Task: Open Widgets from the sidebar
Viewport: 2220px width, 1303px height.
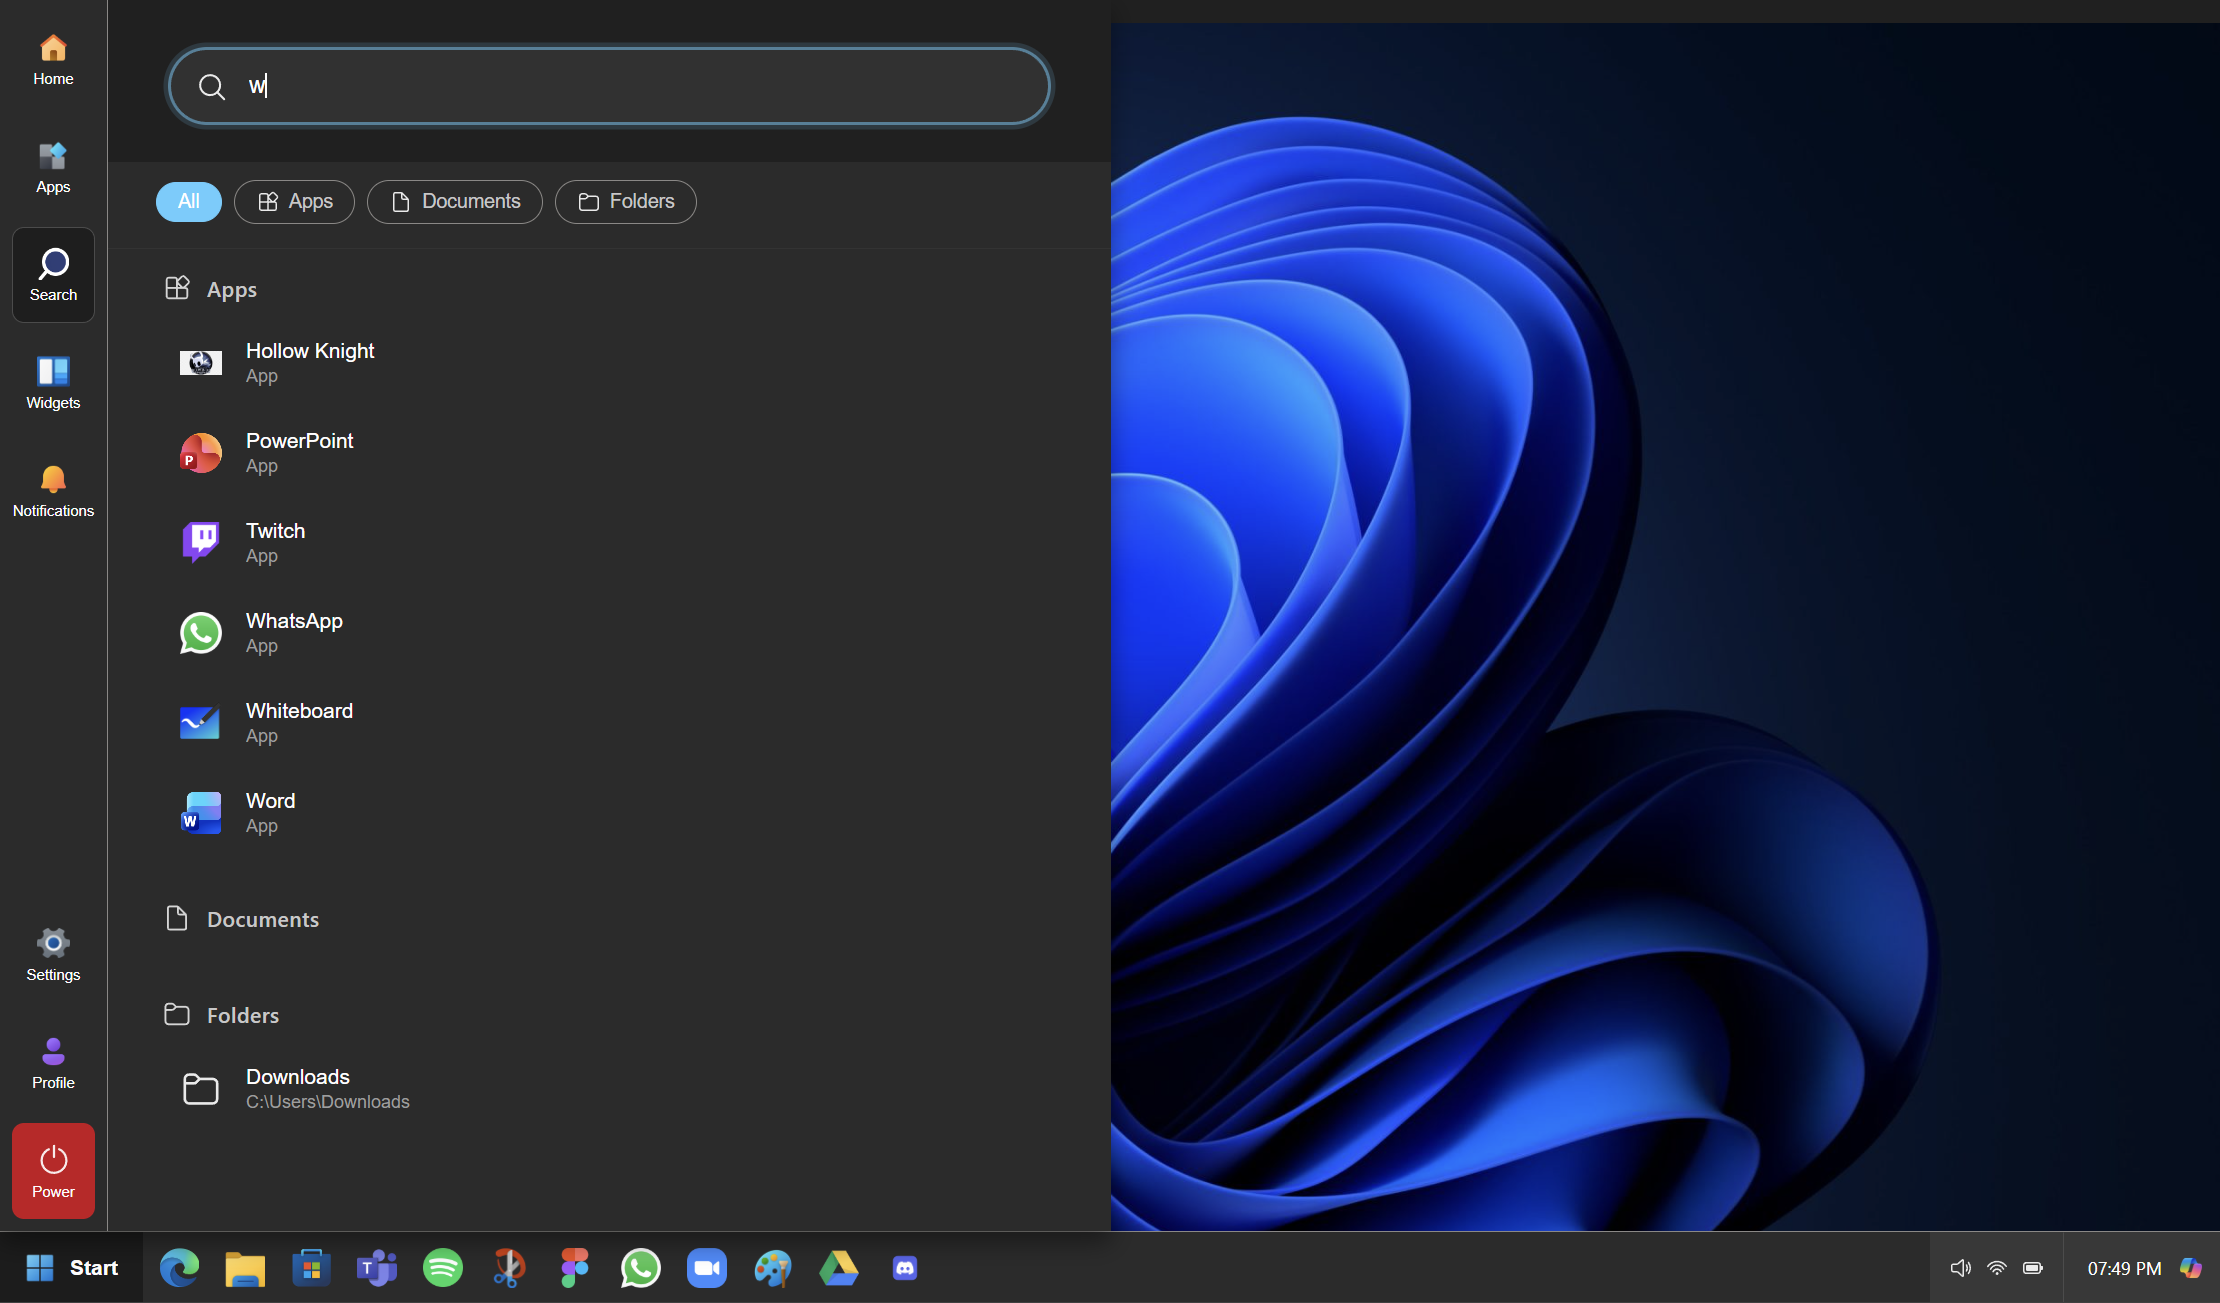Action: coord(53,383)
